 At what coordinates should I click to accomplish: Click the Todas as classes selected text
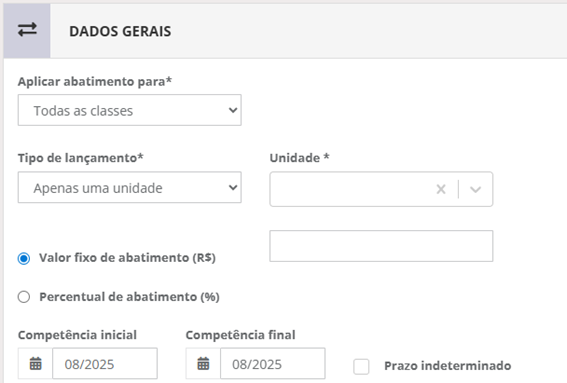[x=83, y=111]
